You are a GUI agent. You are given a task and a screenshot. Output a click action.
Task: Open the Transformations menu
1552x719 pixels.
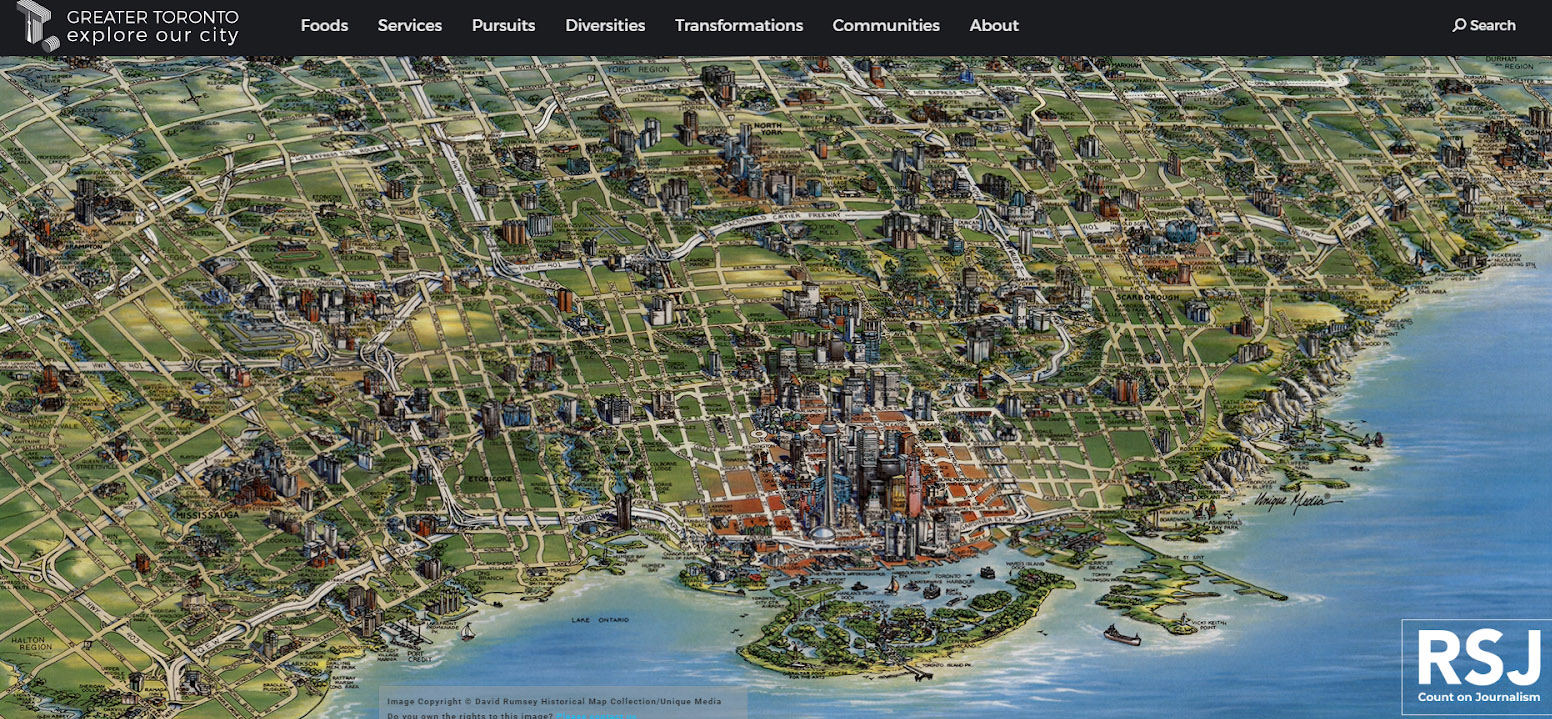tap(739, 25)
